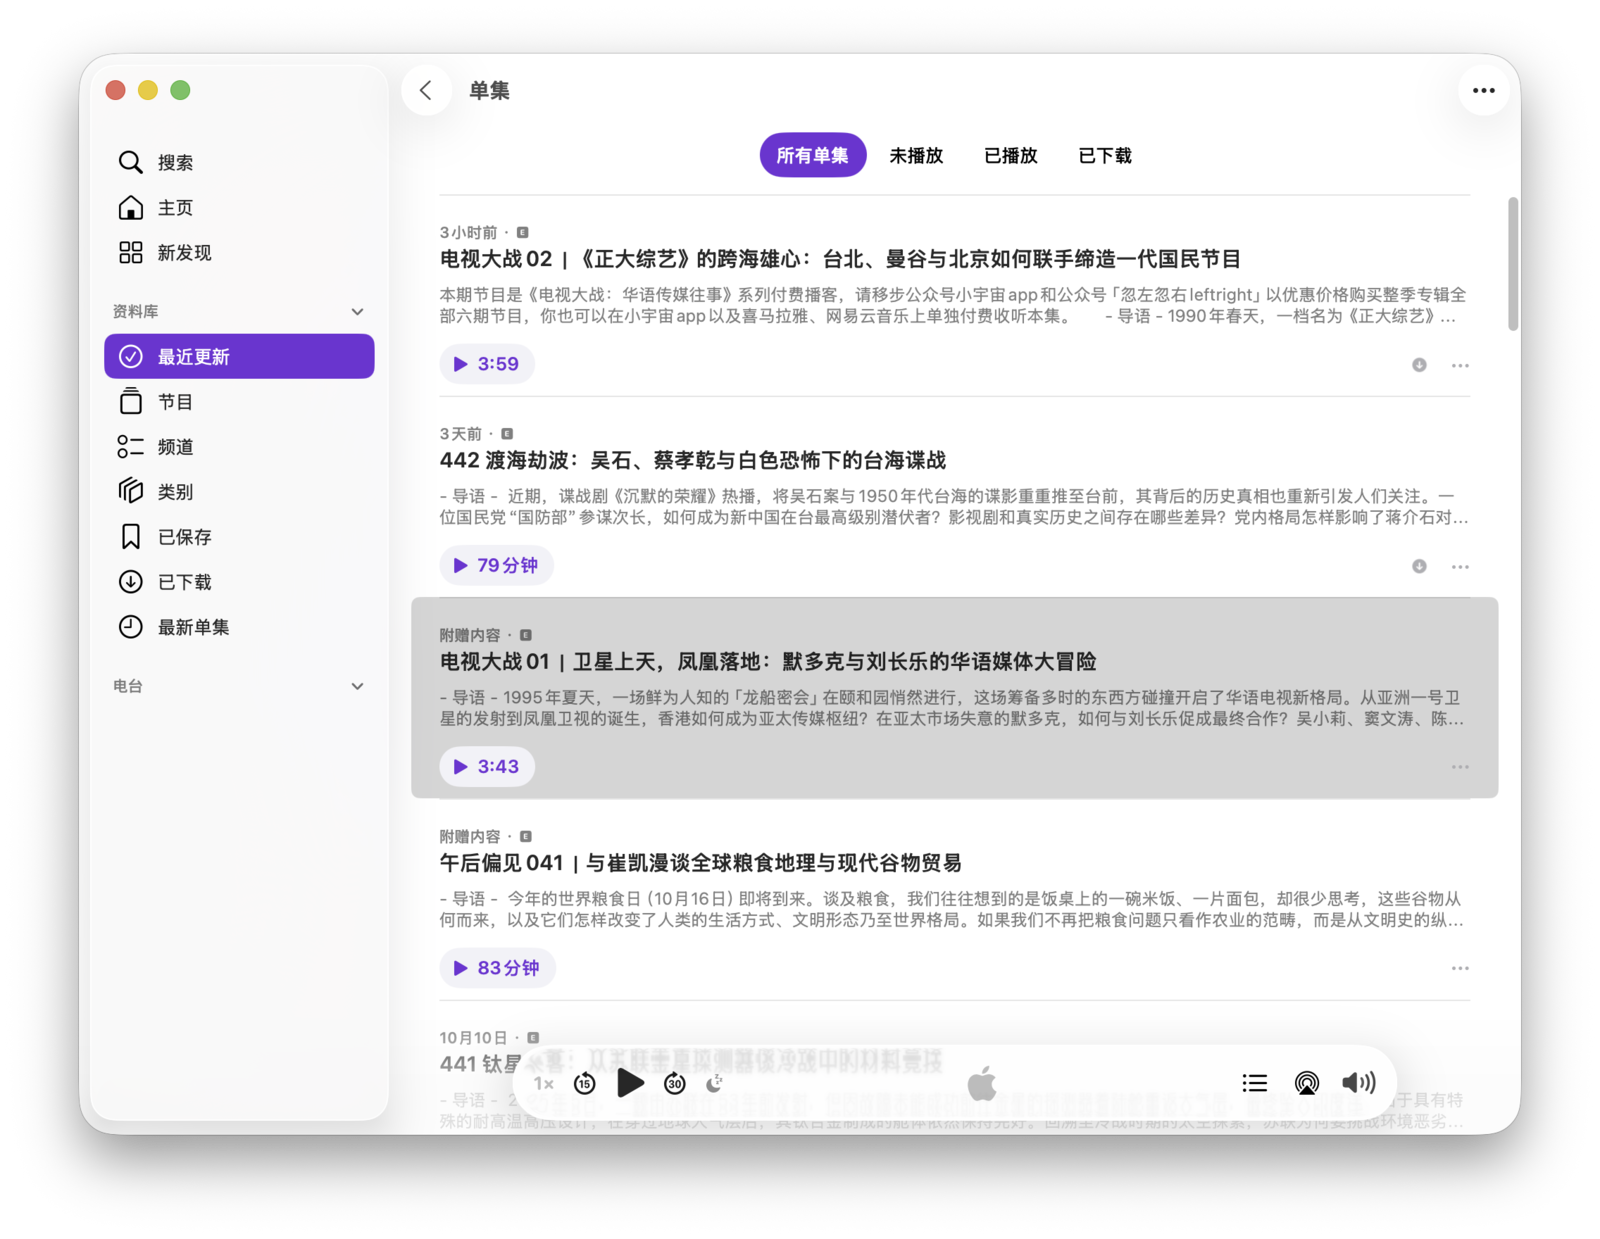Download the 442 渡海劫波 episode
The width and height of the screenshot is (1600, 1239).
pyautogui.click(x=1419, y=567)
